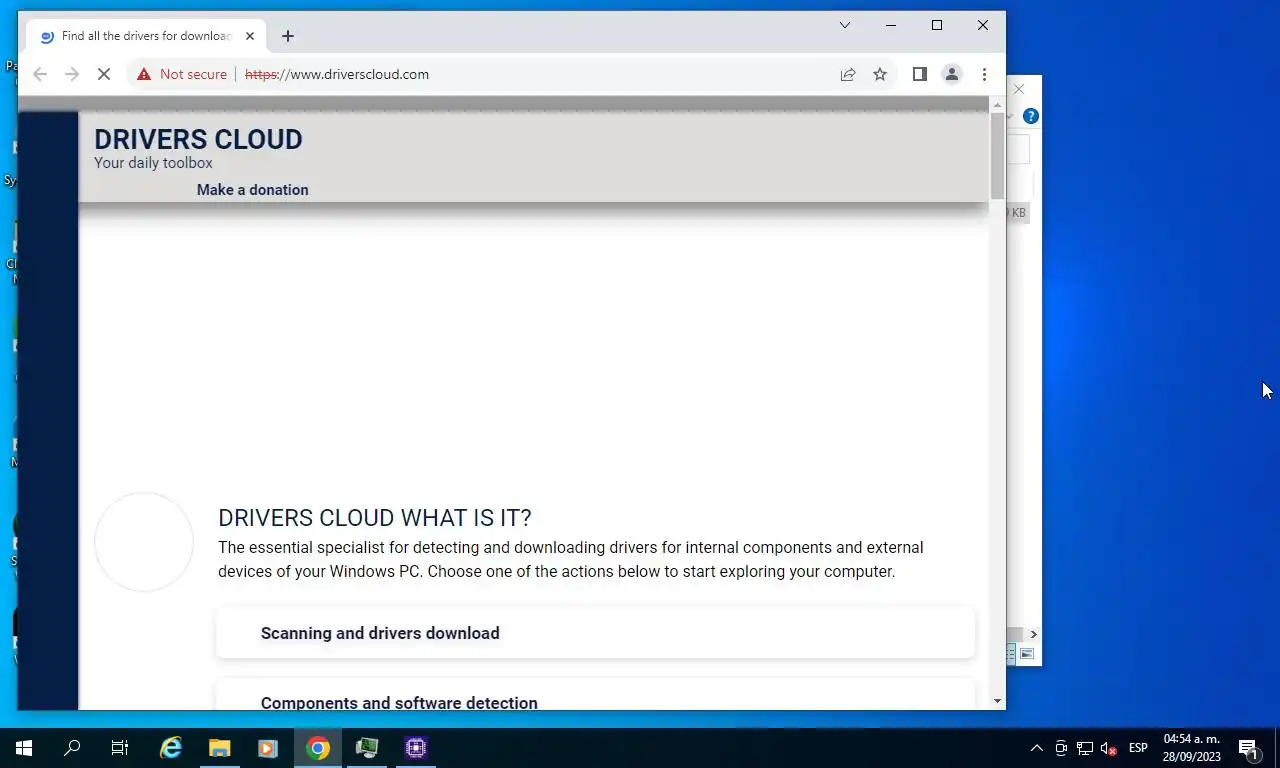Open the Not secure site info warning
Viewport: 1280px width, 768px height.
click(x=182, y=74)
